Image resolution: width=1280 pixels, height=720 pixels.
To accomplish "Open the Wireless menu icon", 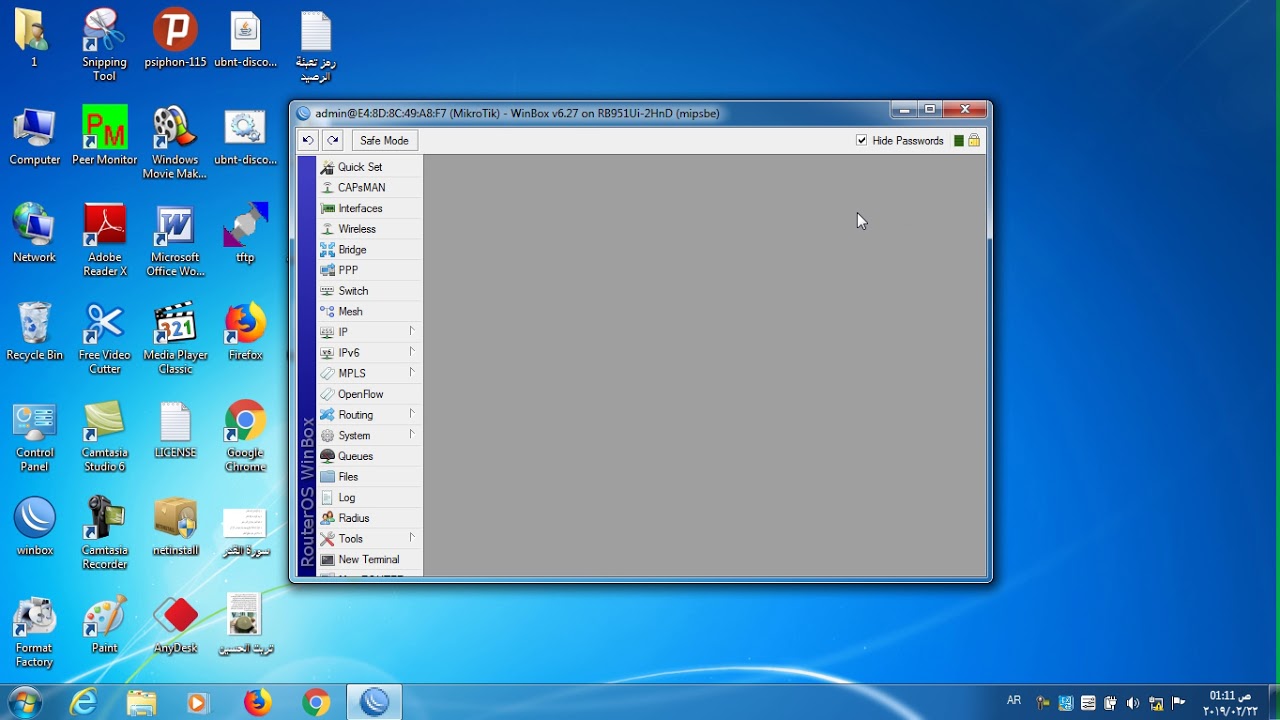I will (x=327, y=229).
